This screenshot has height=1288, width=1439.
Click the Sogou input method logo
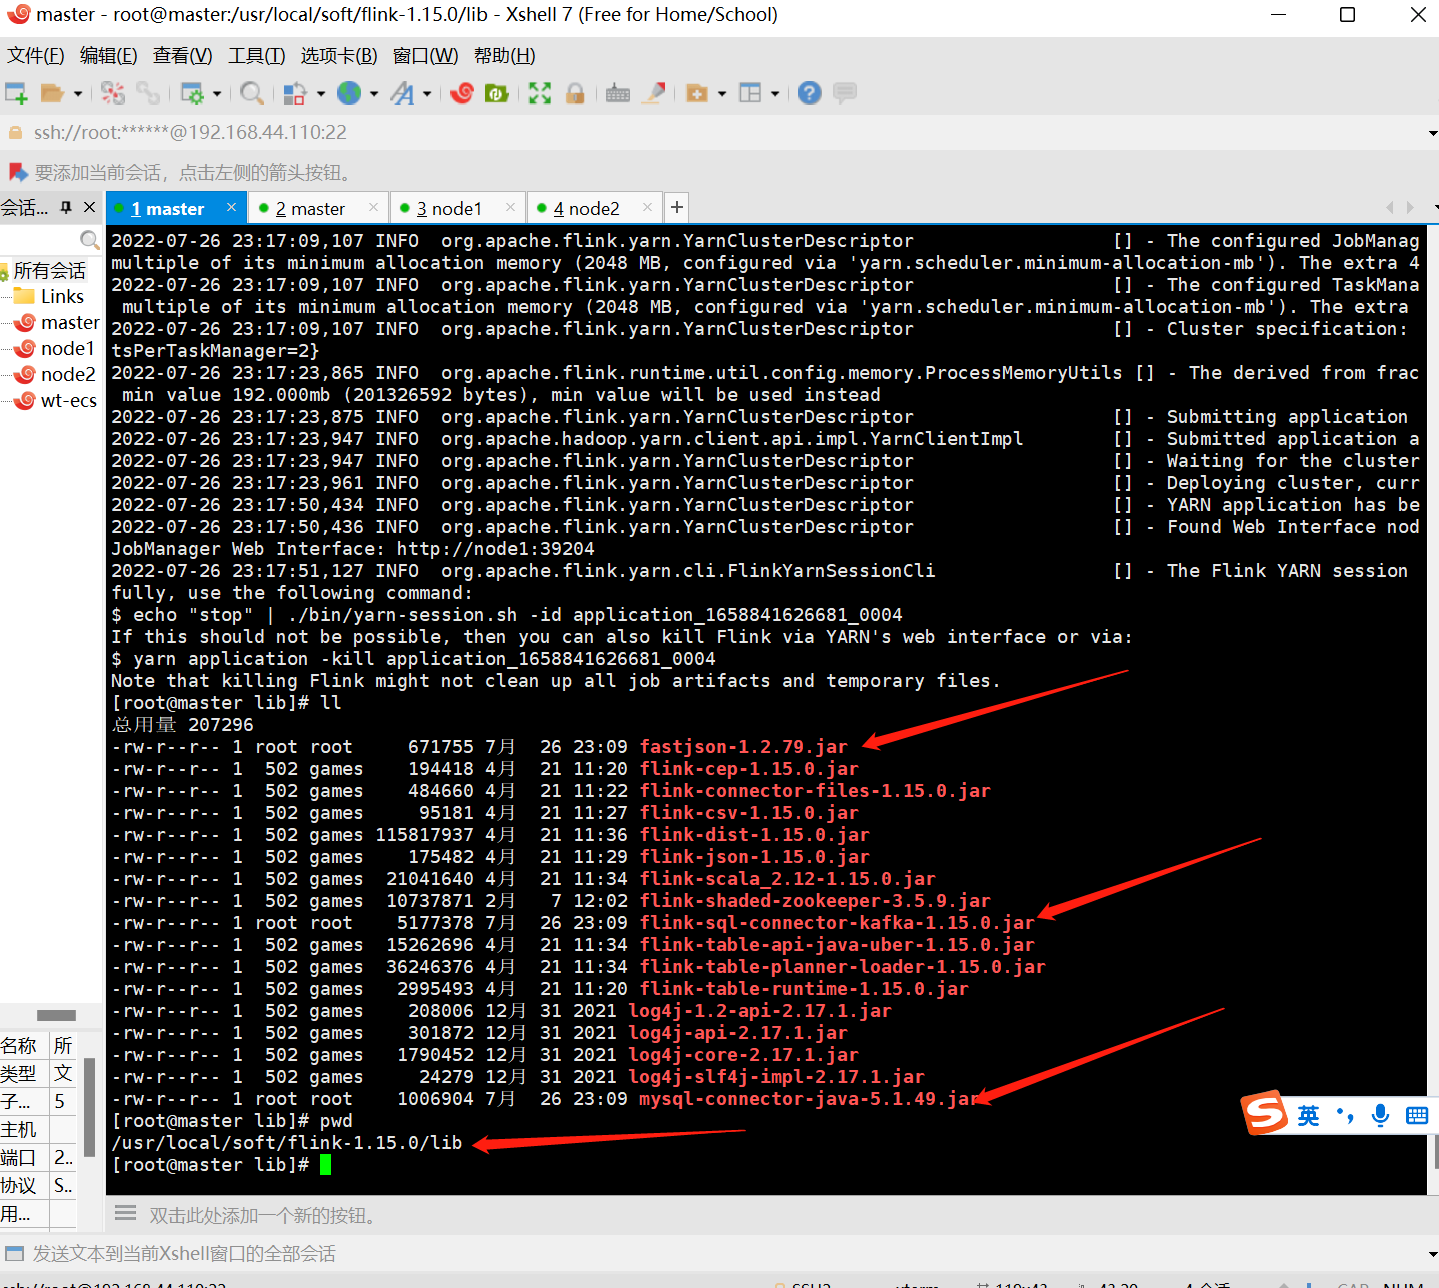point(1264,1112)
